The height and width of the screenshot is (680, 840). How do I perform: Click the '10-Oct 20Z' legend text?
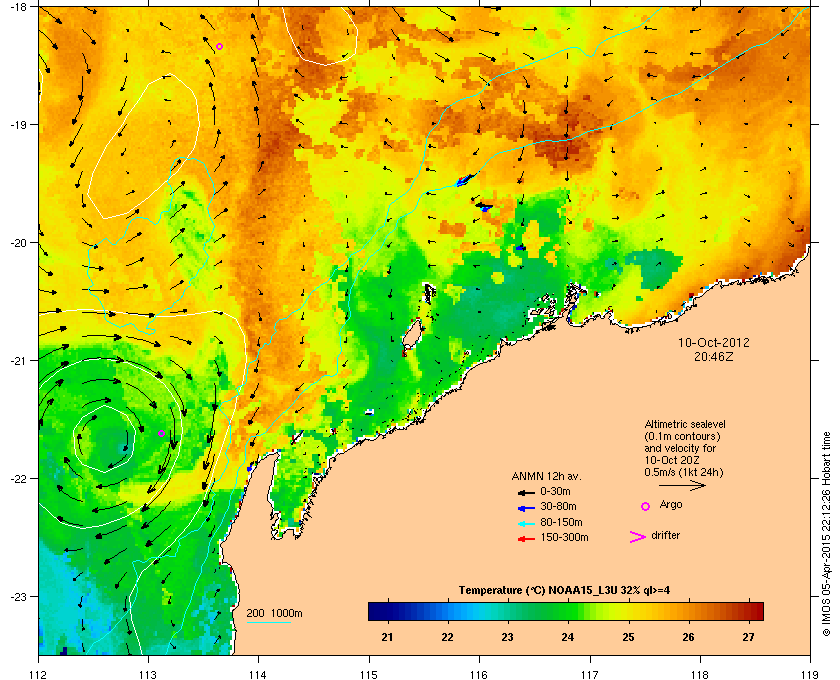(672, 460)
